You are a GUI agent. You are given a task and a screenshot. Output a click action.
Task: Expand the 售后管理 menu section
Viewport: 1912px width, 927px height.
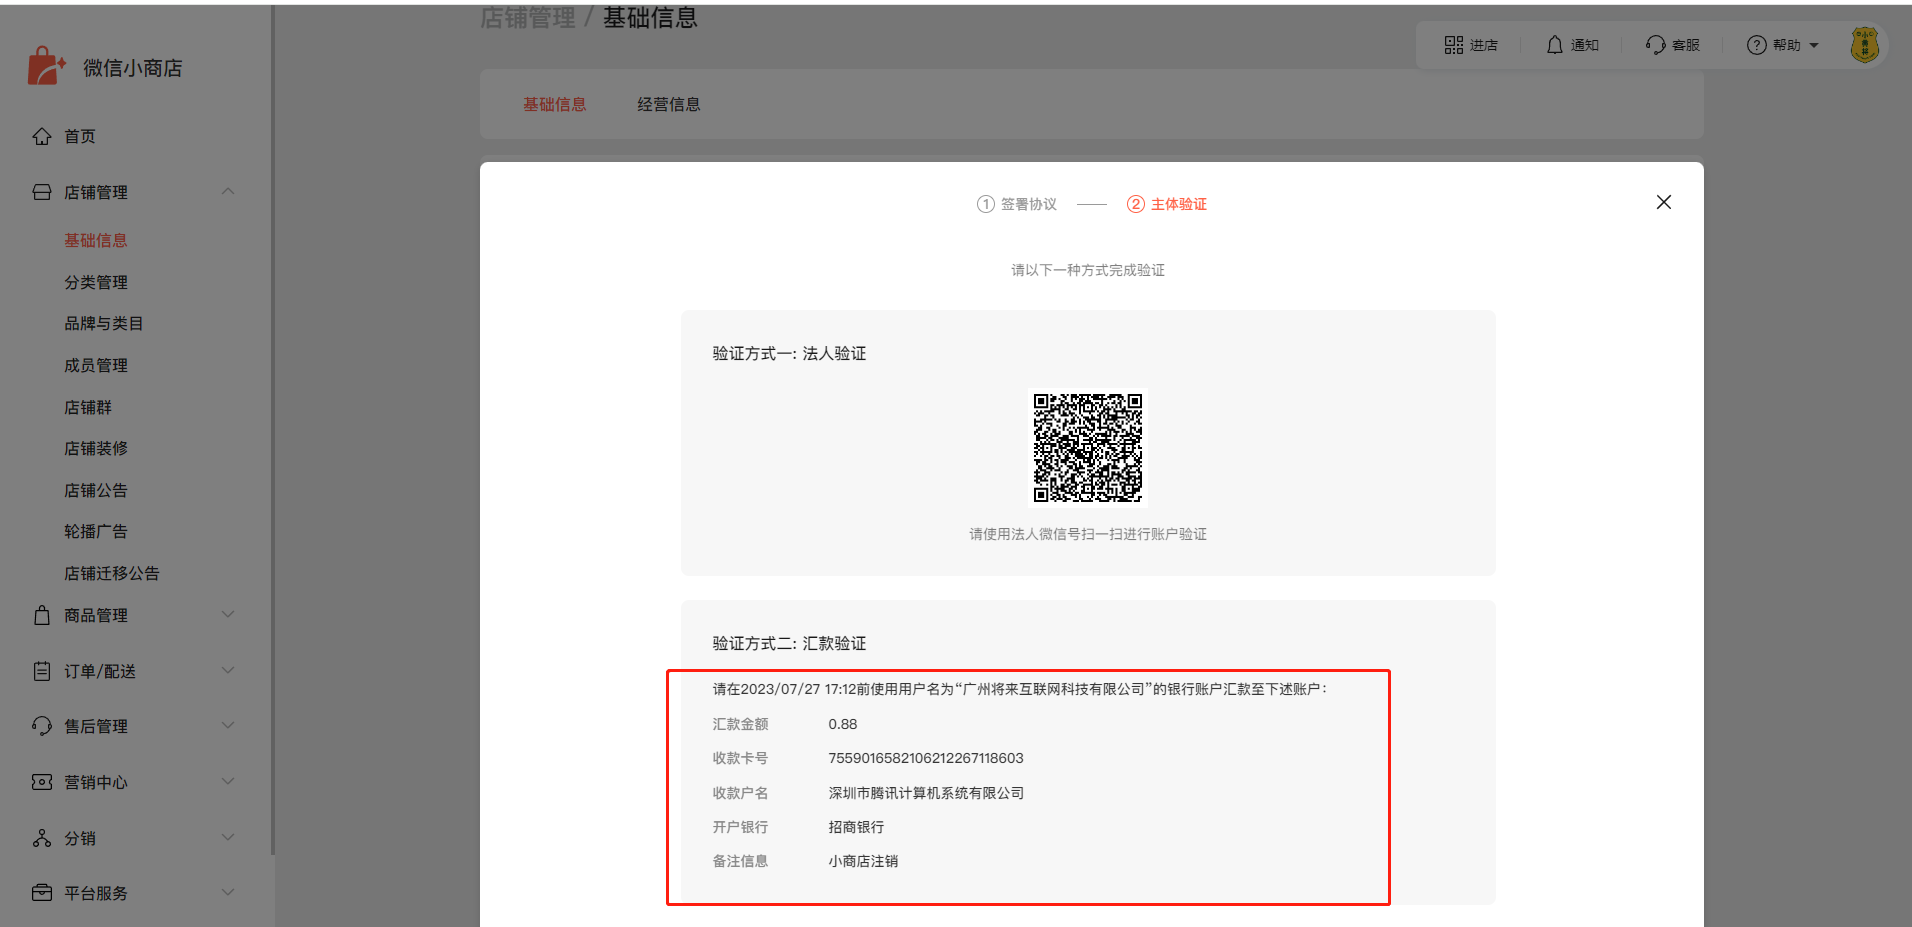coord(228,725)
